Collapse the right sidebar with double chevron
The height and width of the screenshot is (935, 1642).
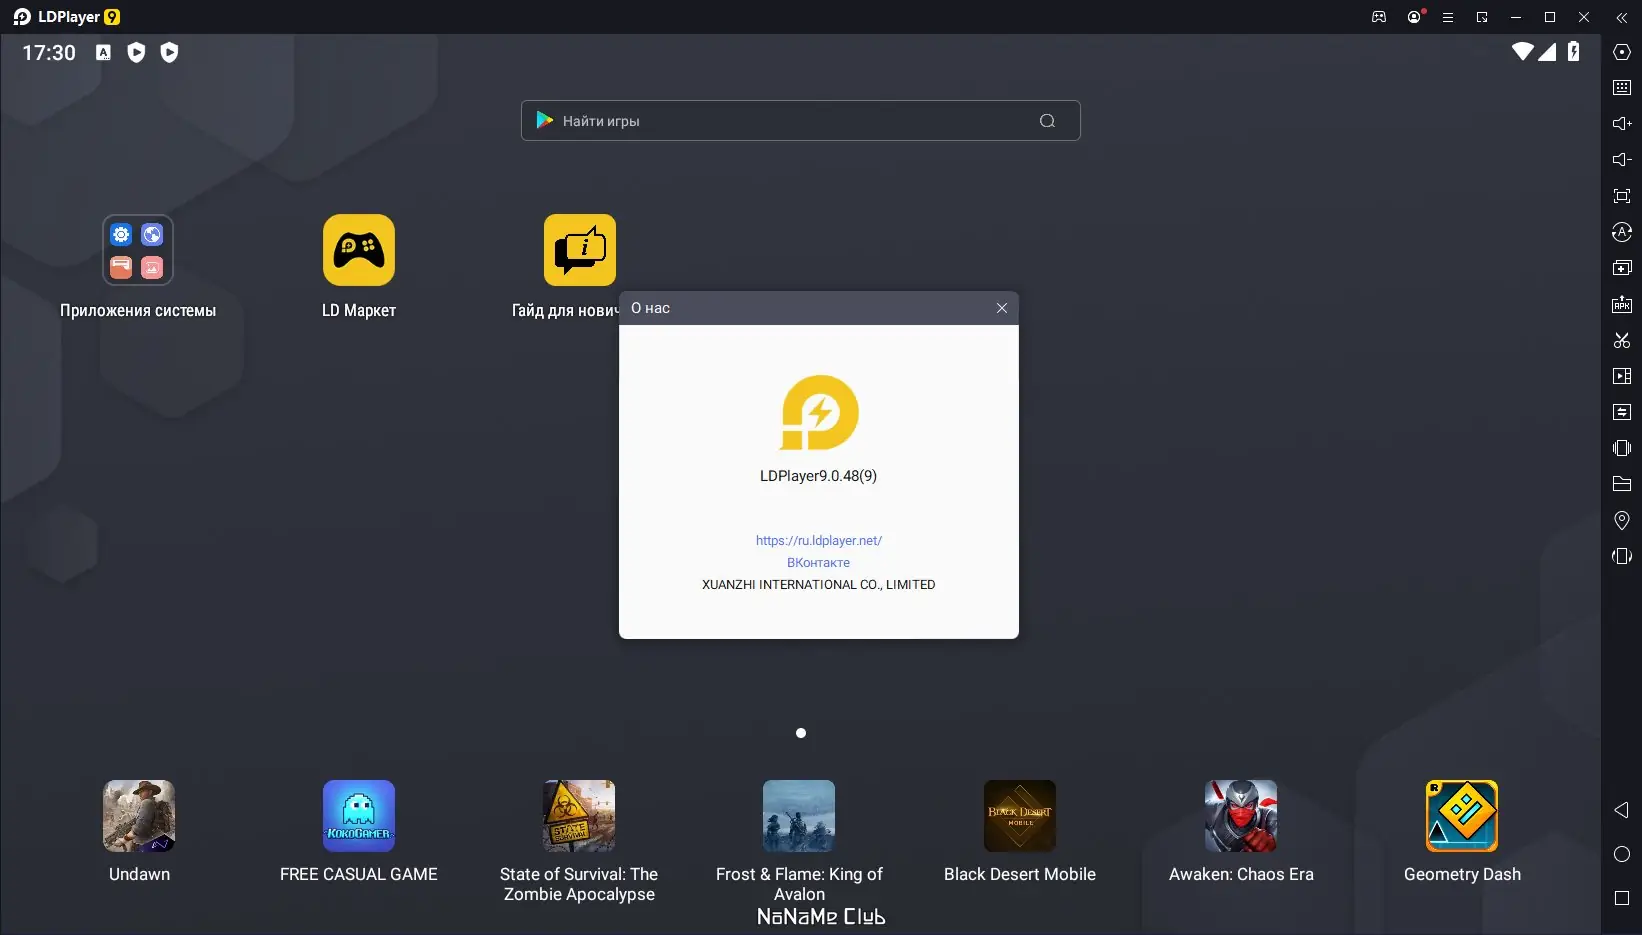pyautogui.click(x=1622, y=17)
